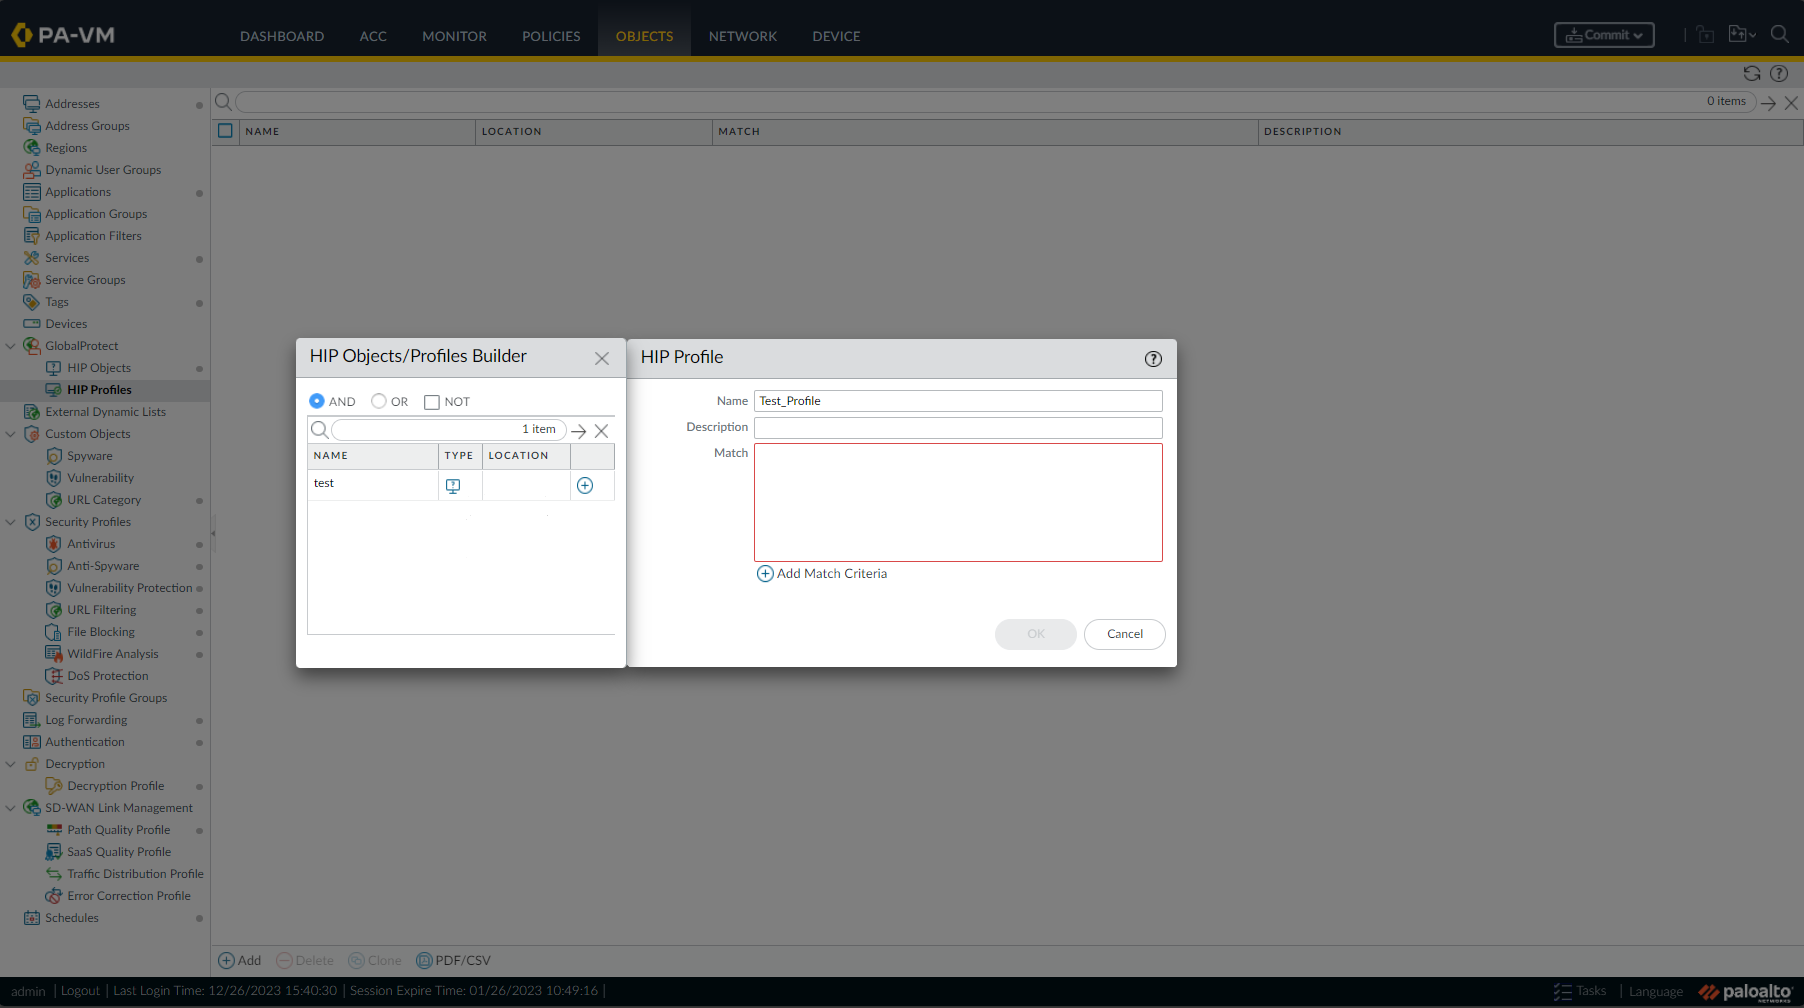This screenshot has width=1804, height=1008.
Task: Open the DEVICE tab
Action: click(x=836, y=36)
